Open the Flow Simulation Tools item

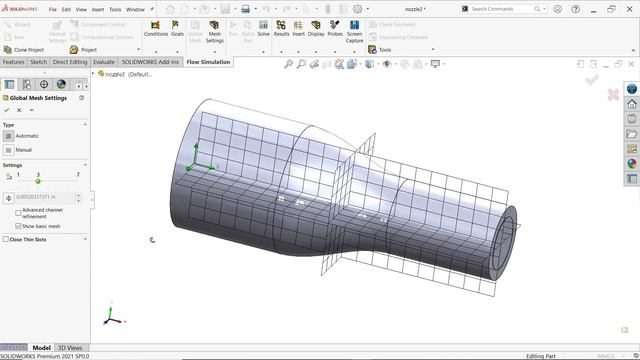380,50
